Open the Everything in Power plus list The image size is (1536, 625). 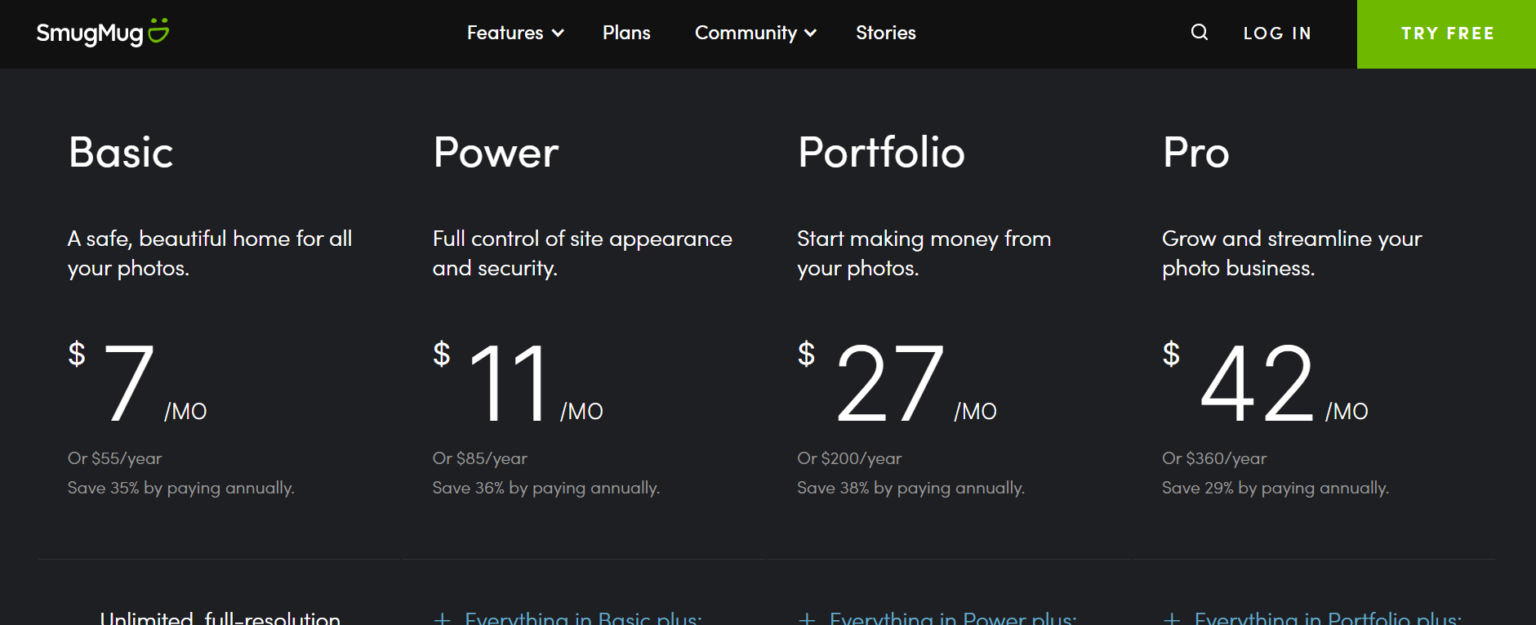click(951, 619)
